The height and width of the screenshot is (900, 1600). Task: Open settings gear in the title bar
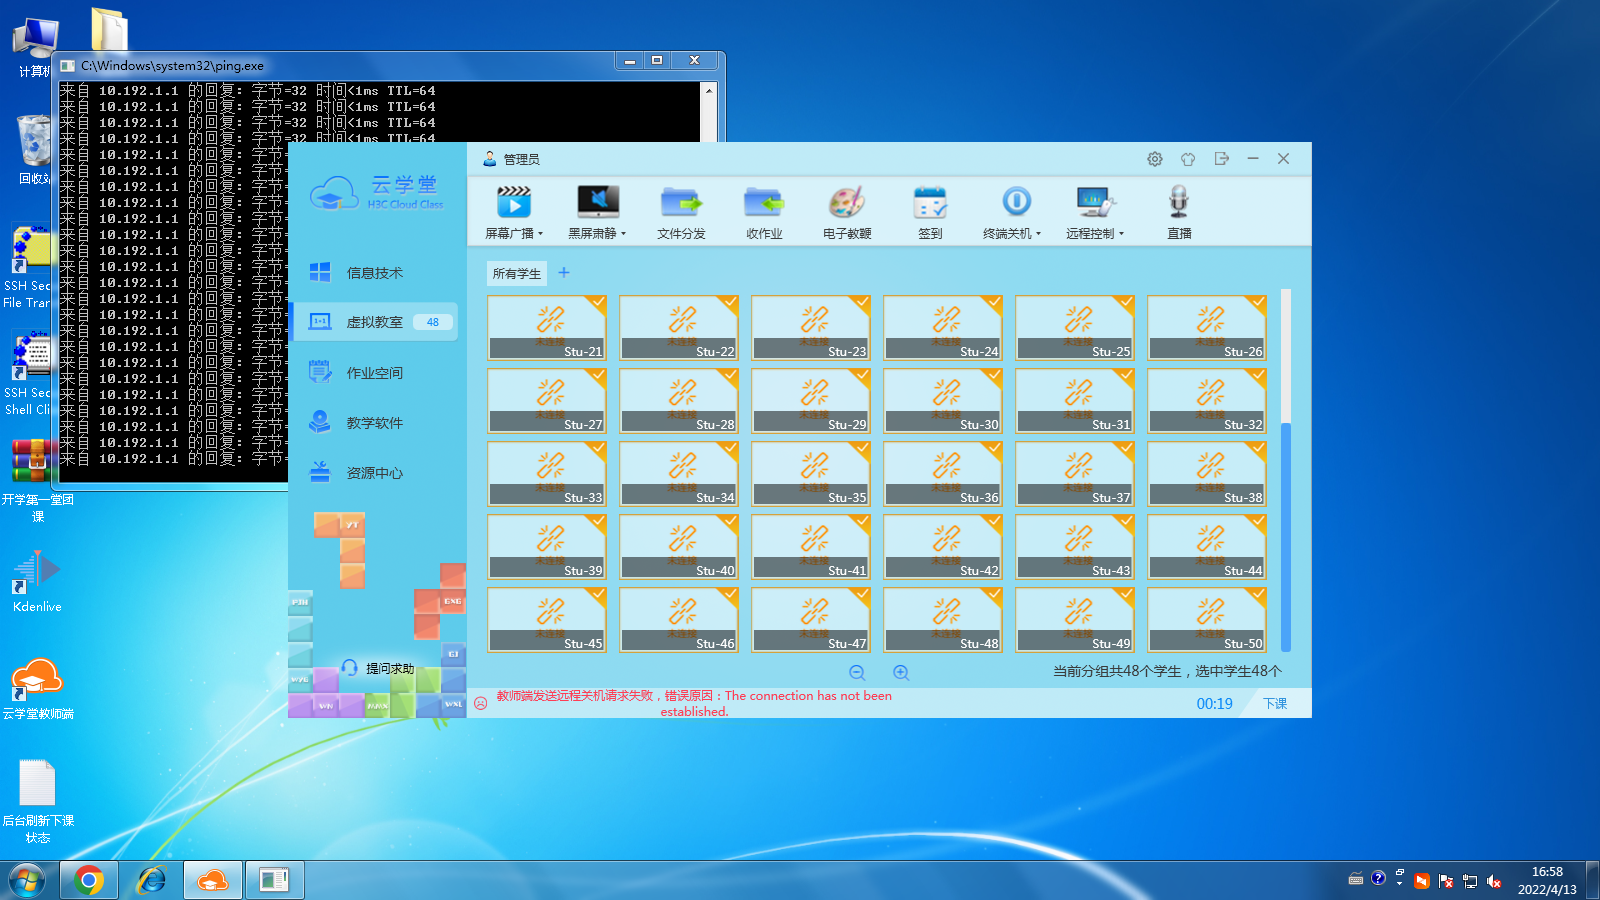click(1155, 159)
